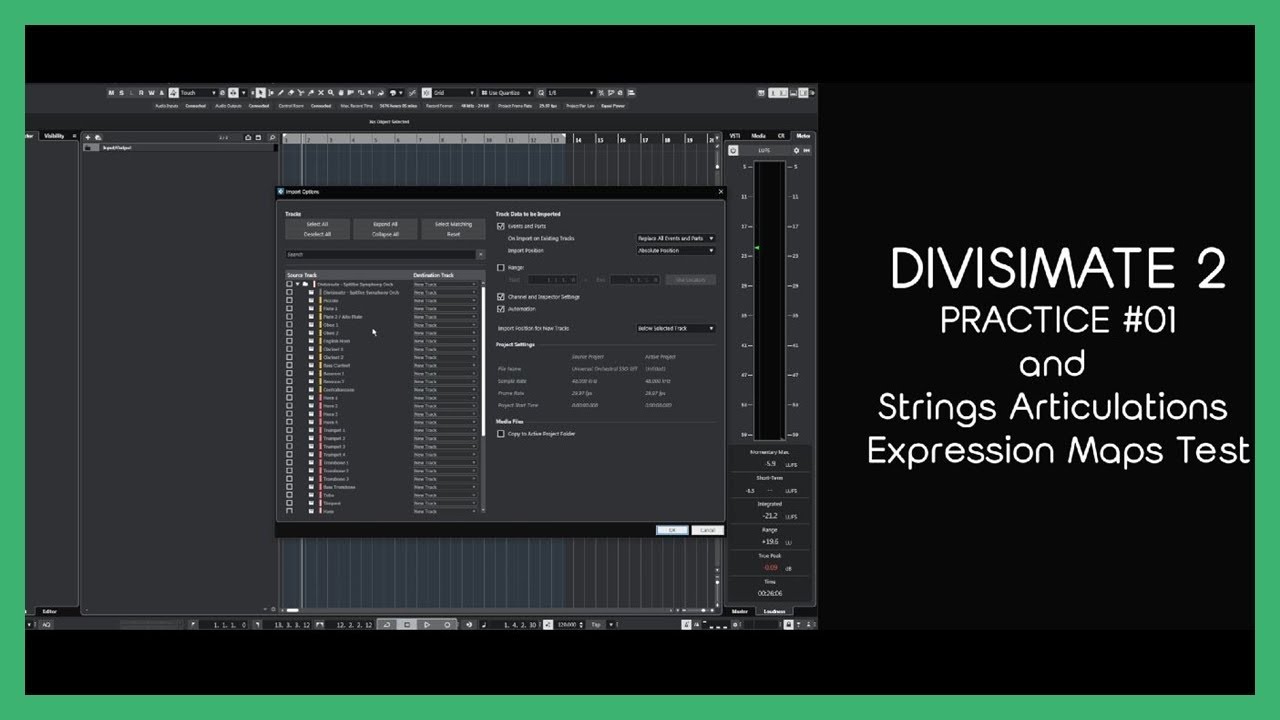Click the Reset button in Tracks
This screenshot has height=720, width=1280.
pyautogui.click(x=453, y=234)
